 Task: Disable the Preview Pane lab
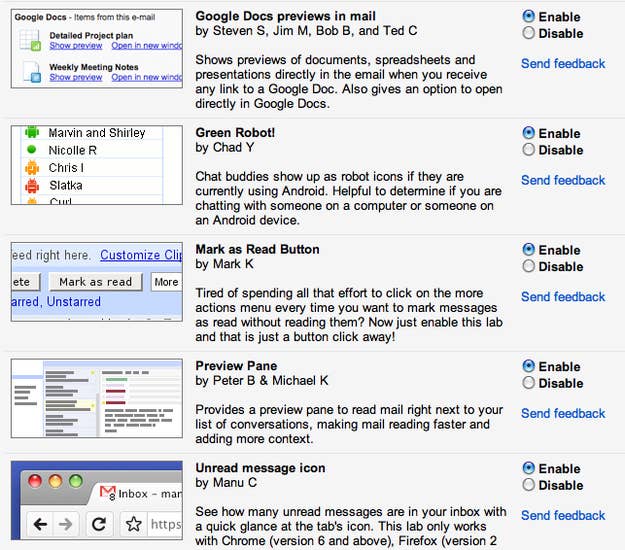click(529, 383)
